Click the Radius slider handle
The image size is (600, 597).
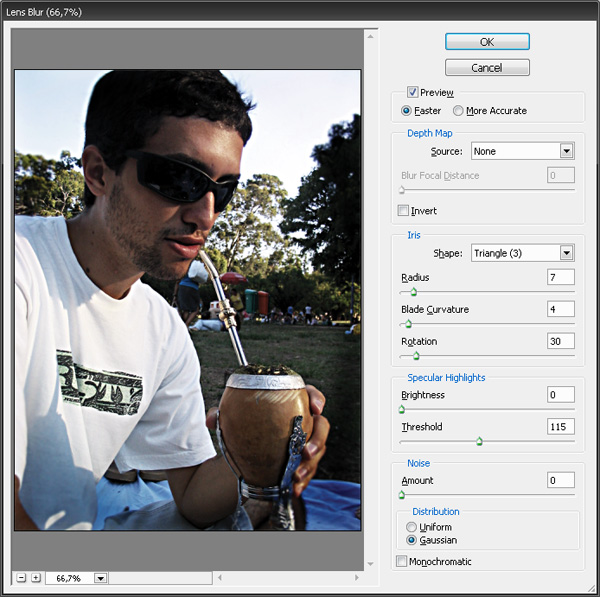coord(413,292)
